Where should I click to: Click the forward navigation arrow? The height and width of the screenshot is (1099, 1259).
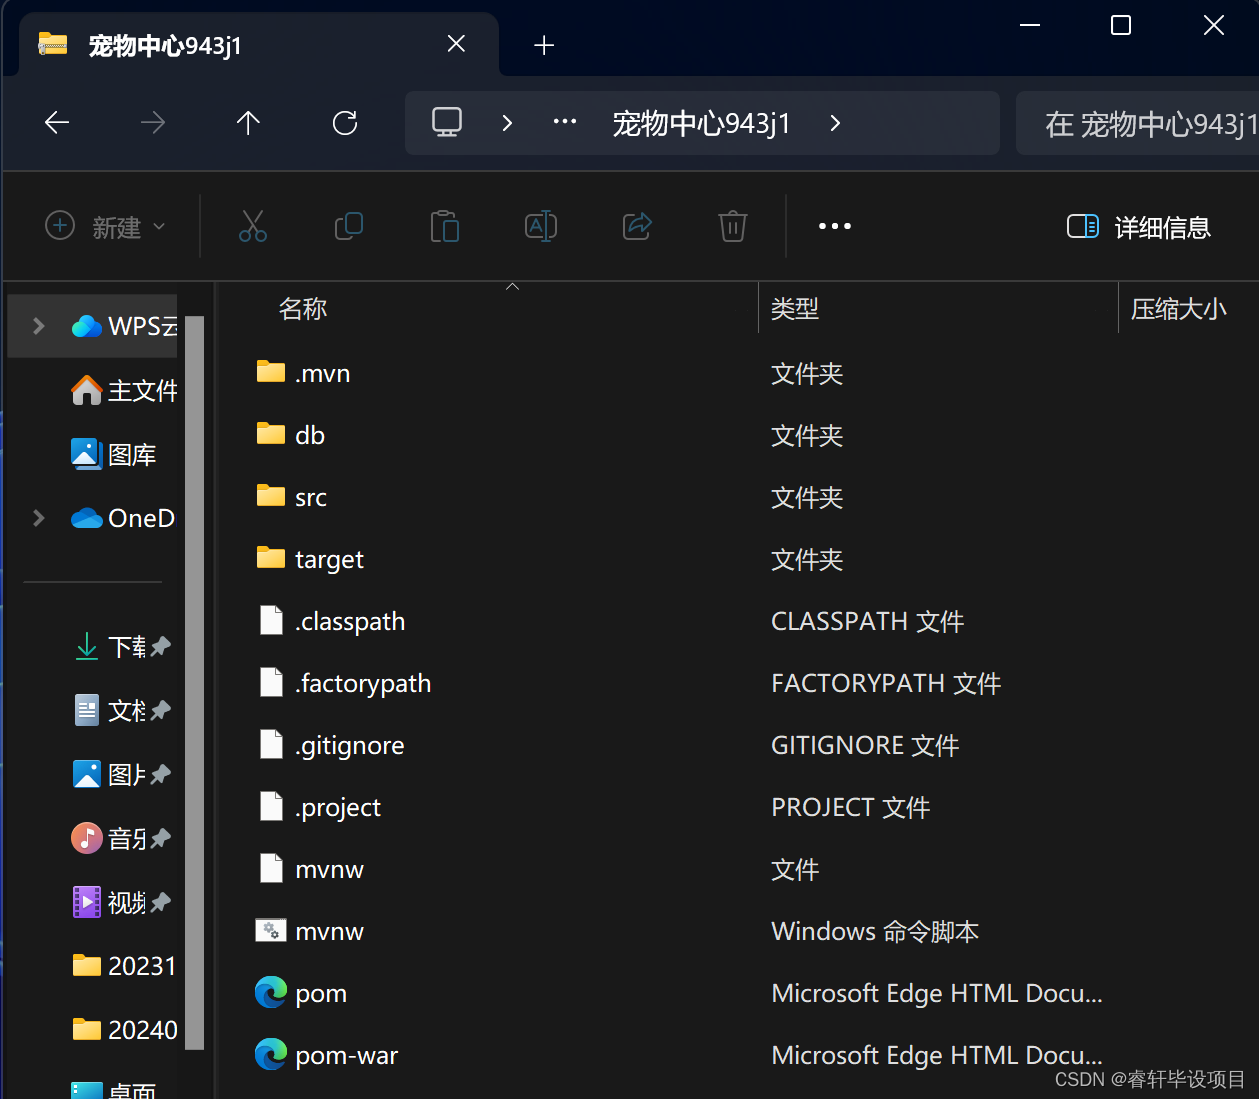[153, 123]
